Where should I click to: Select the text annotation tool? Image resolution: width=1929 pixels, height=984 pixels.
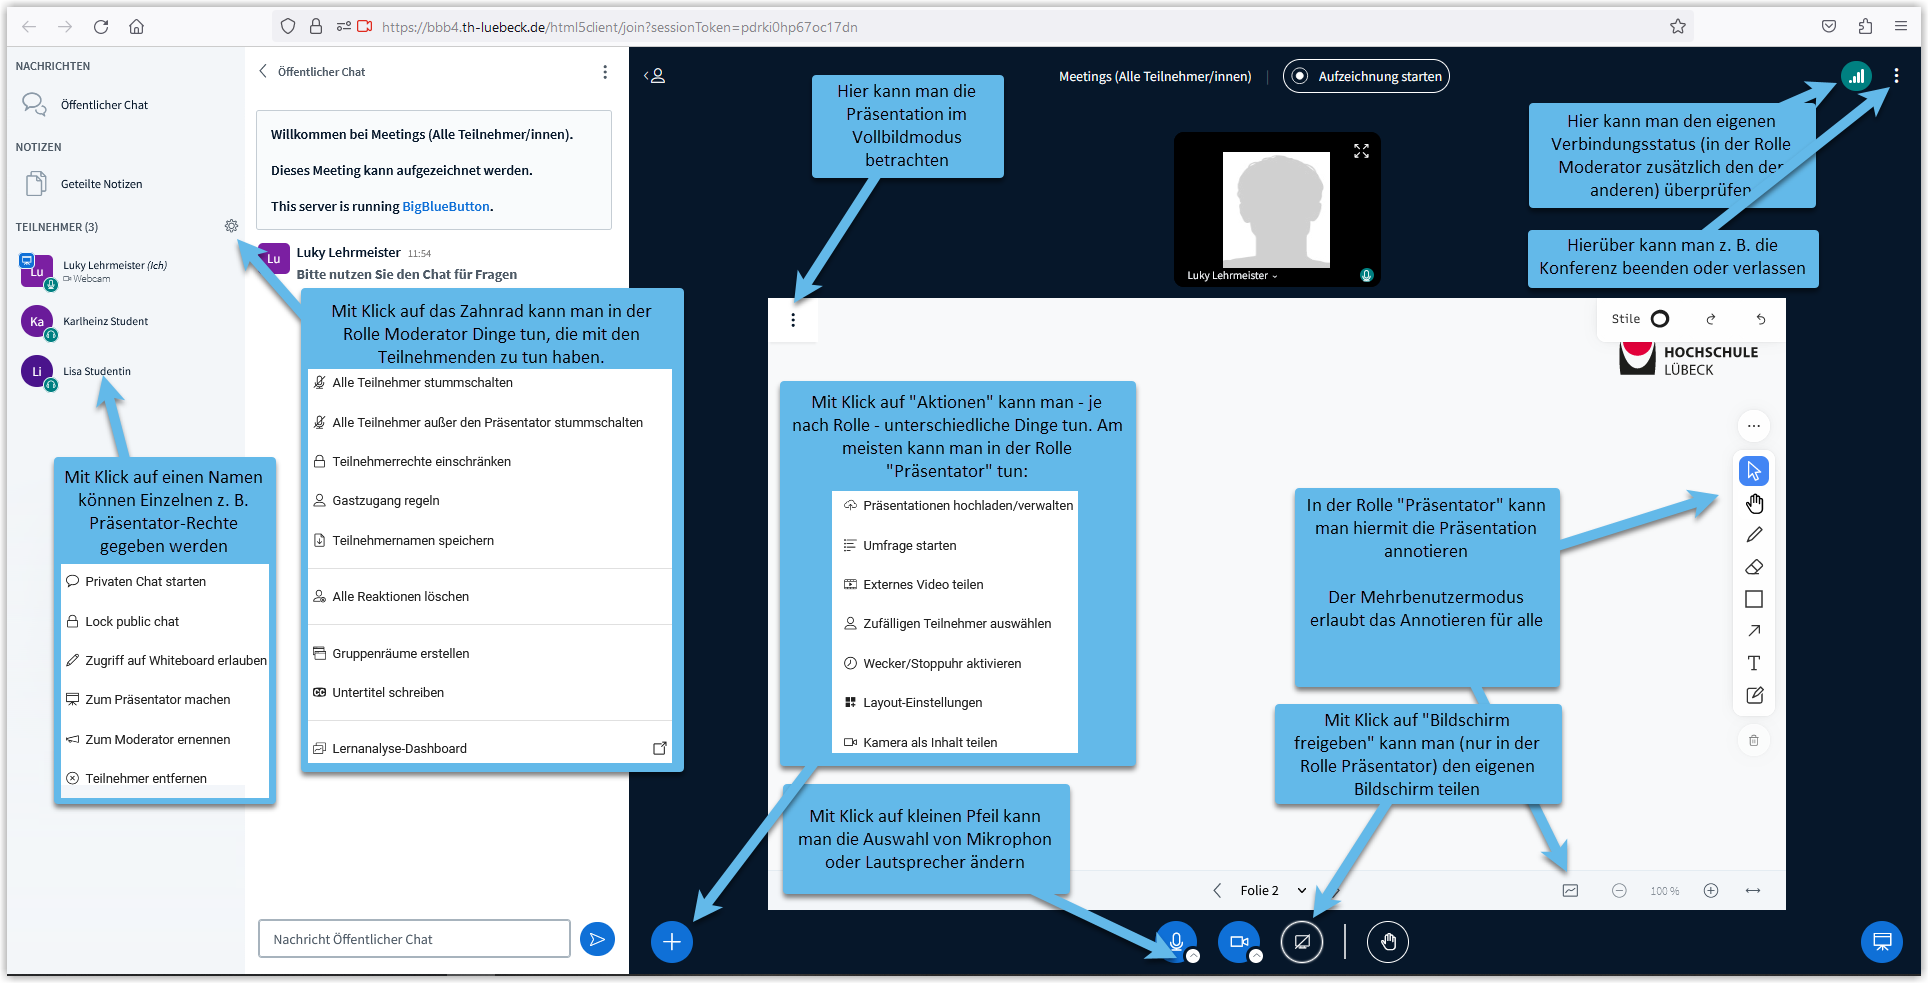coord(1754,663)
